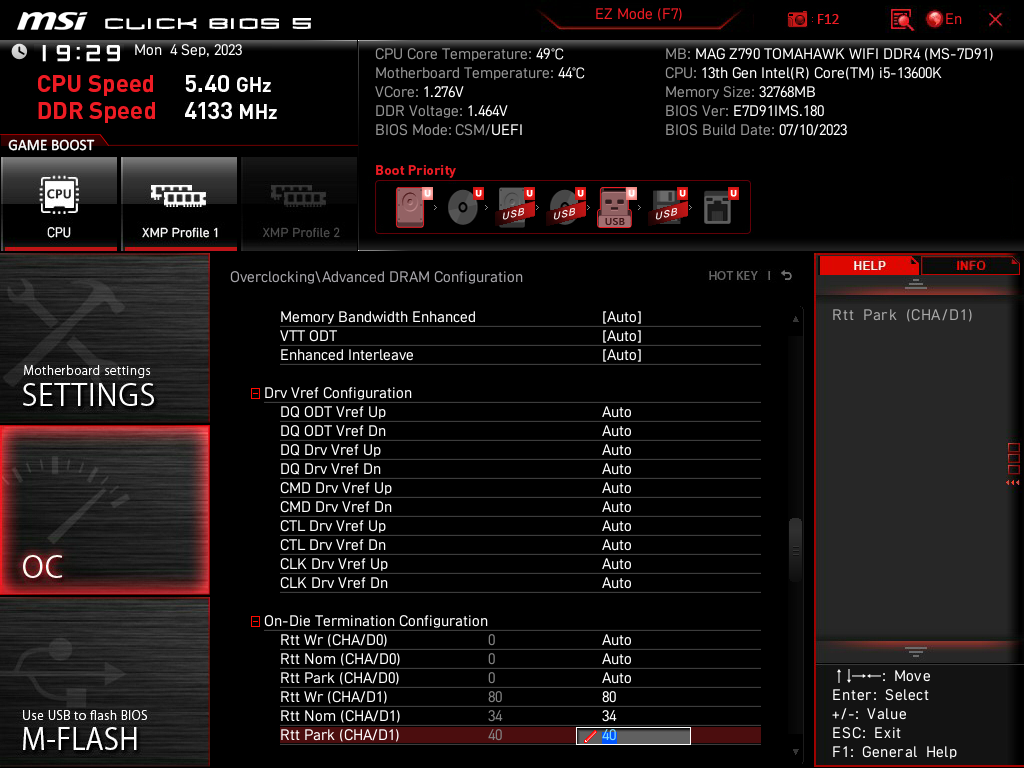Go back using the return arrow icon
Screen dimensions: 1024x768
tap(787, 276)
